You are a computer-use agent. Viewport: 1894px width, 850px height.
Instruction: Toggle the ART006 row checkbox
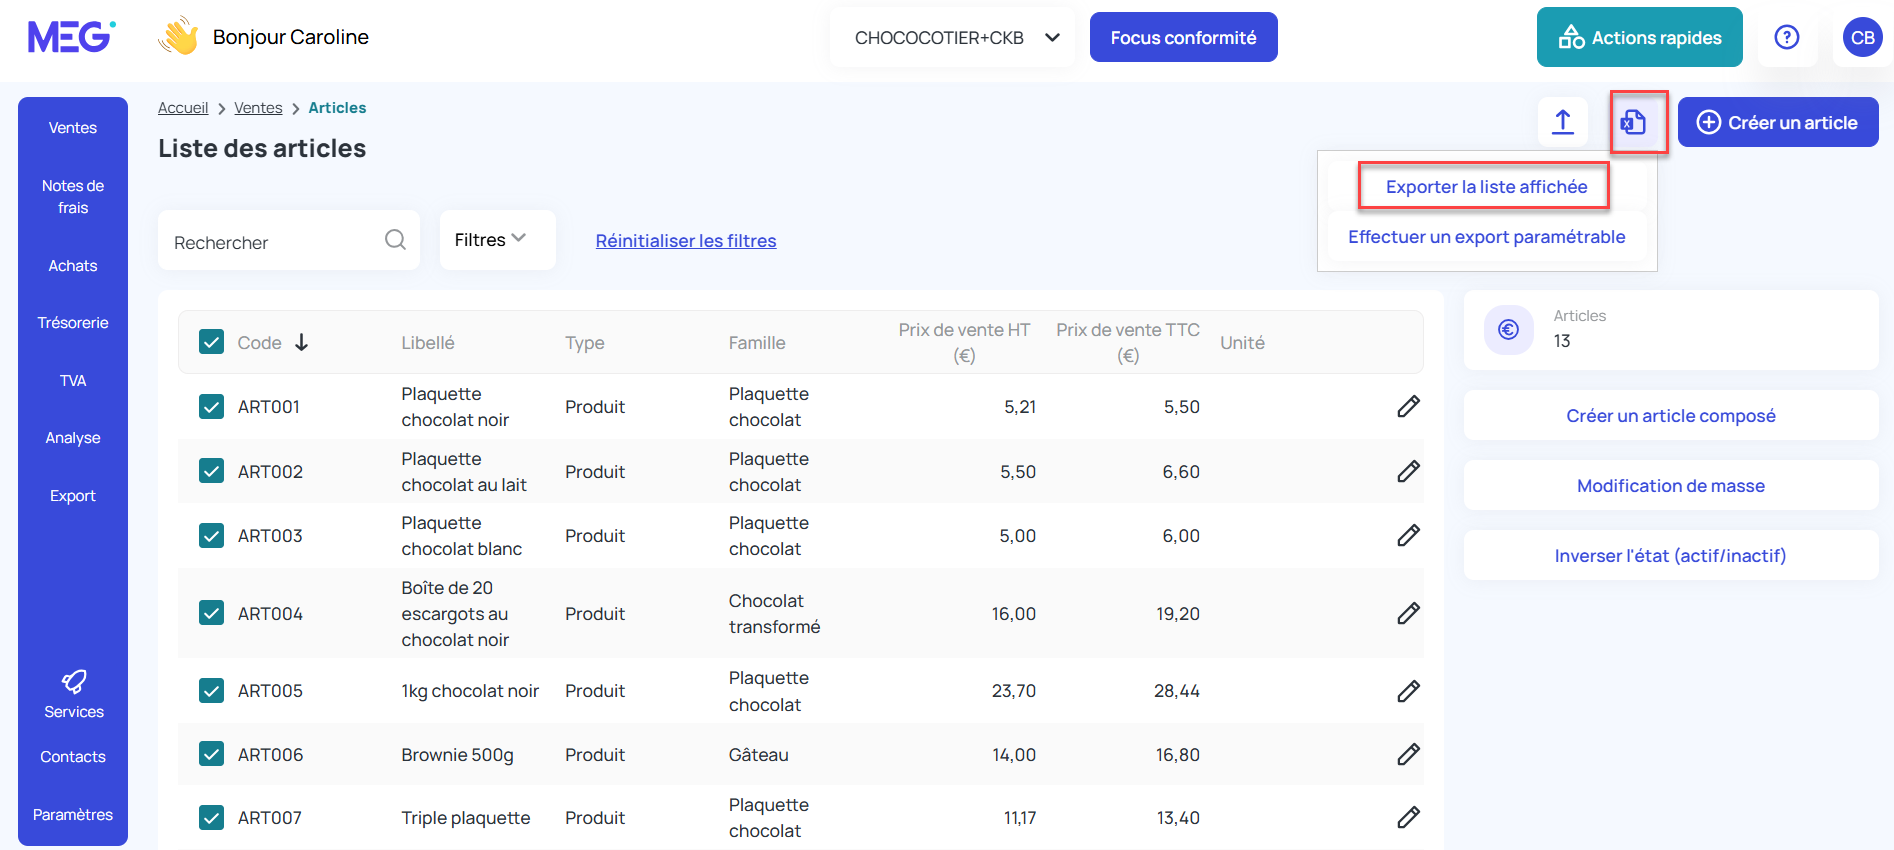click(212, 754)
